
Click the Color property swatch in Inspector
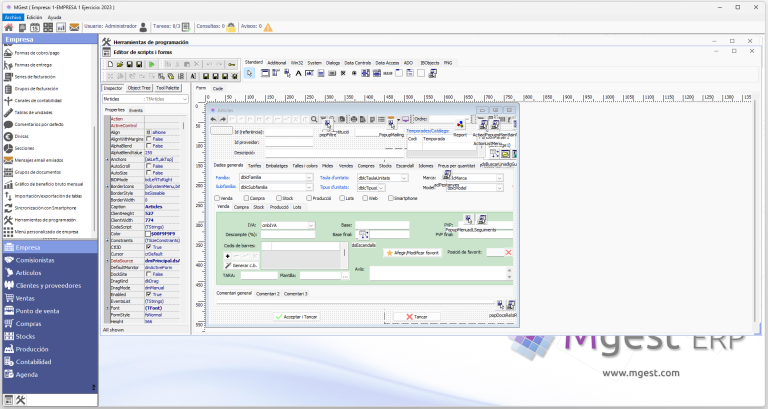[x=148, y=234]
